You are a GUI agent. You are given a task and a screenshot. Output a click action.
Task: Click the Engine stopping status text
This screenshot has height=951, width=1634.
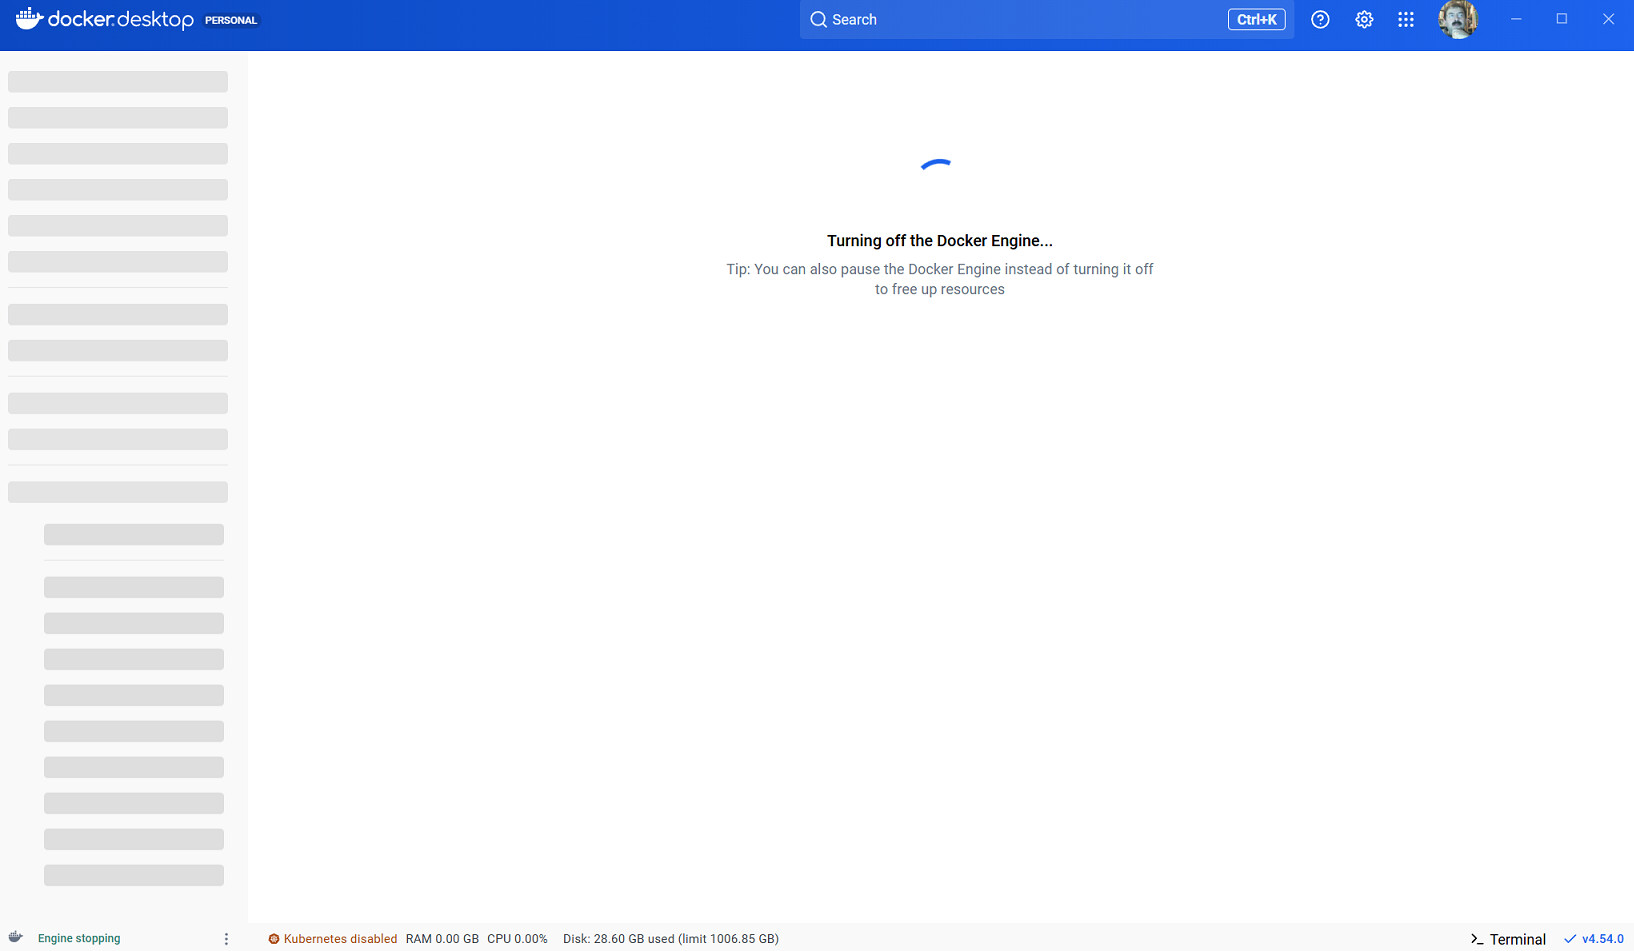coord(78,938)
